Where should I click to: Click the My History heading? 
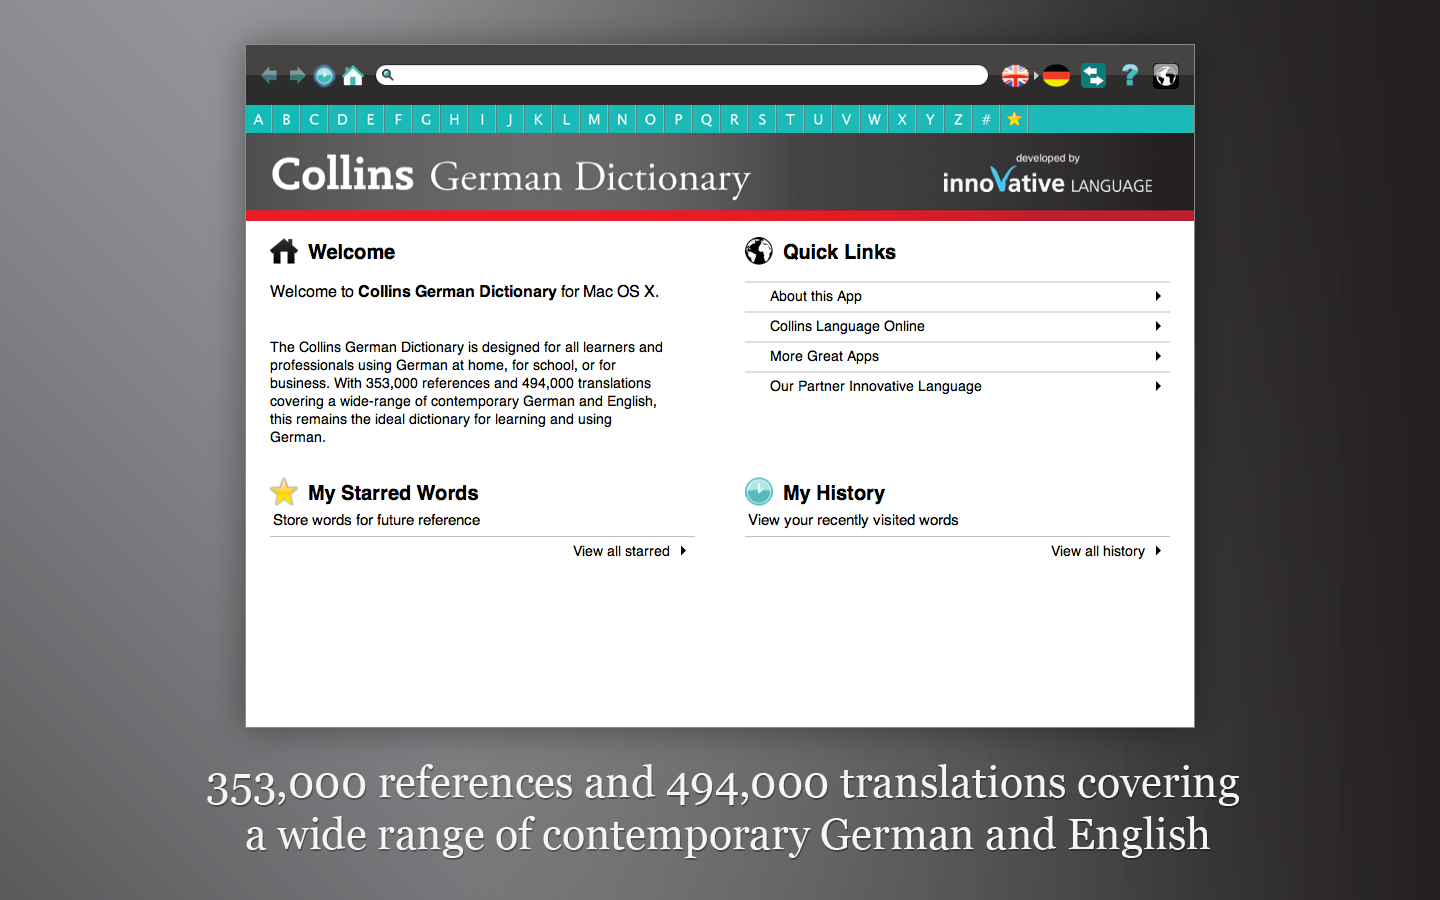pos(834,493)
